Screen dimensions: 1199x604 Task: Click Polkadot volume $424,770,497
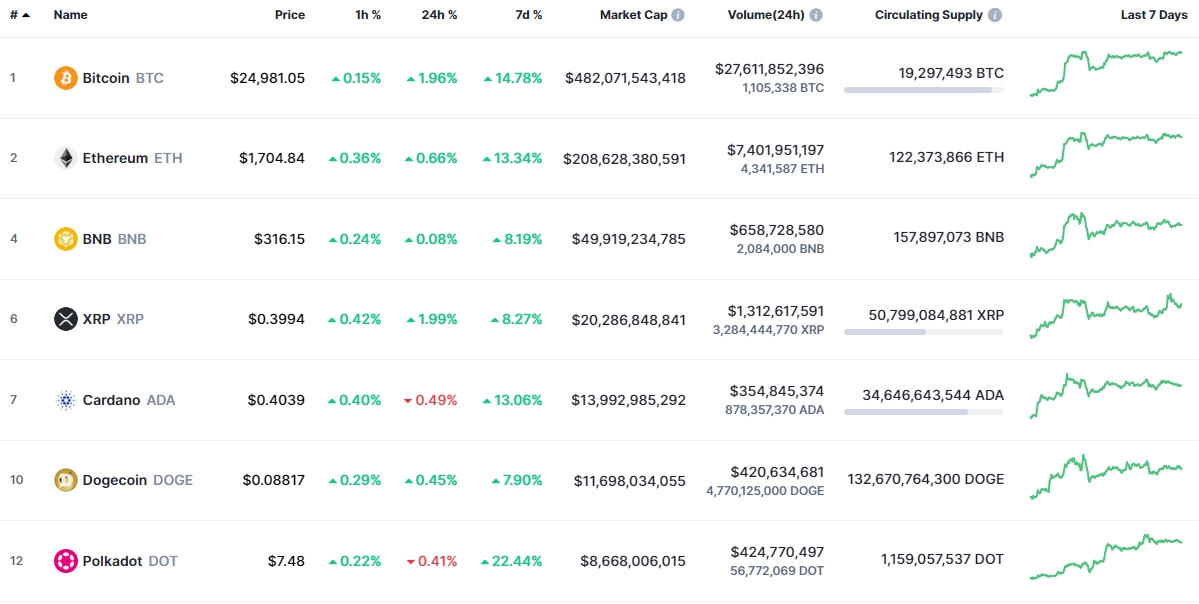click(778, 552)
